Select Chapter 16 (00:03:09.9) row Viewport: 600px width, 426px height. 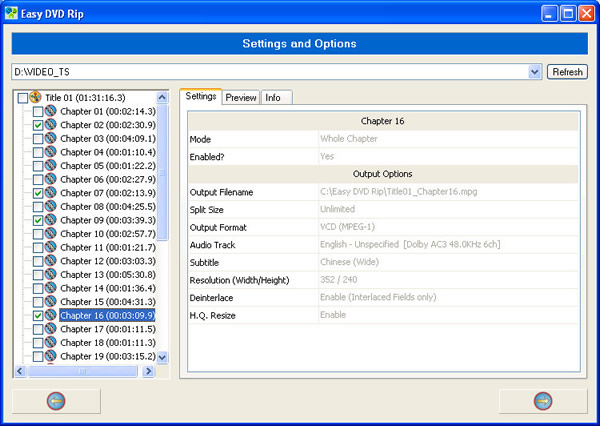pyautogui.click(x=108, y=315)
